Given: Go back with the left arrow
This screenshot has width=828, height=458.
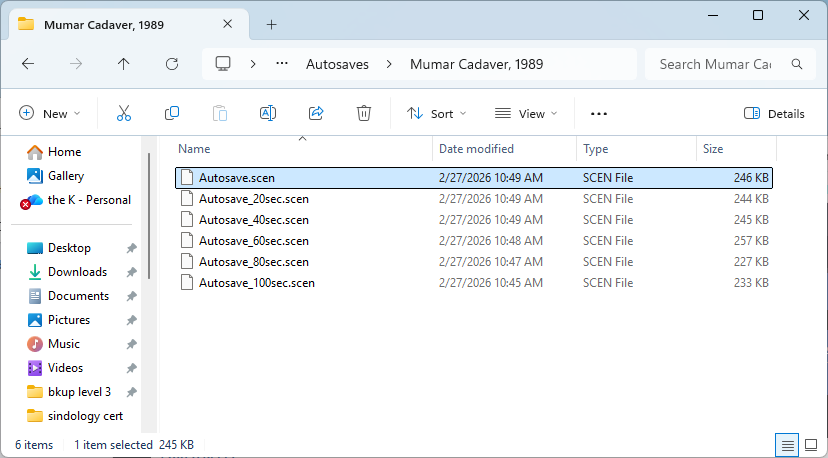Looking at the screenshot, I should tap(28, 64).
